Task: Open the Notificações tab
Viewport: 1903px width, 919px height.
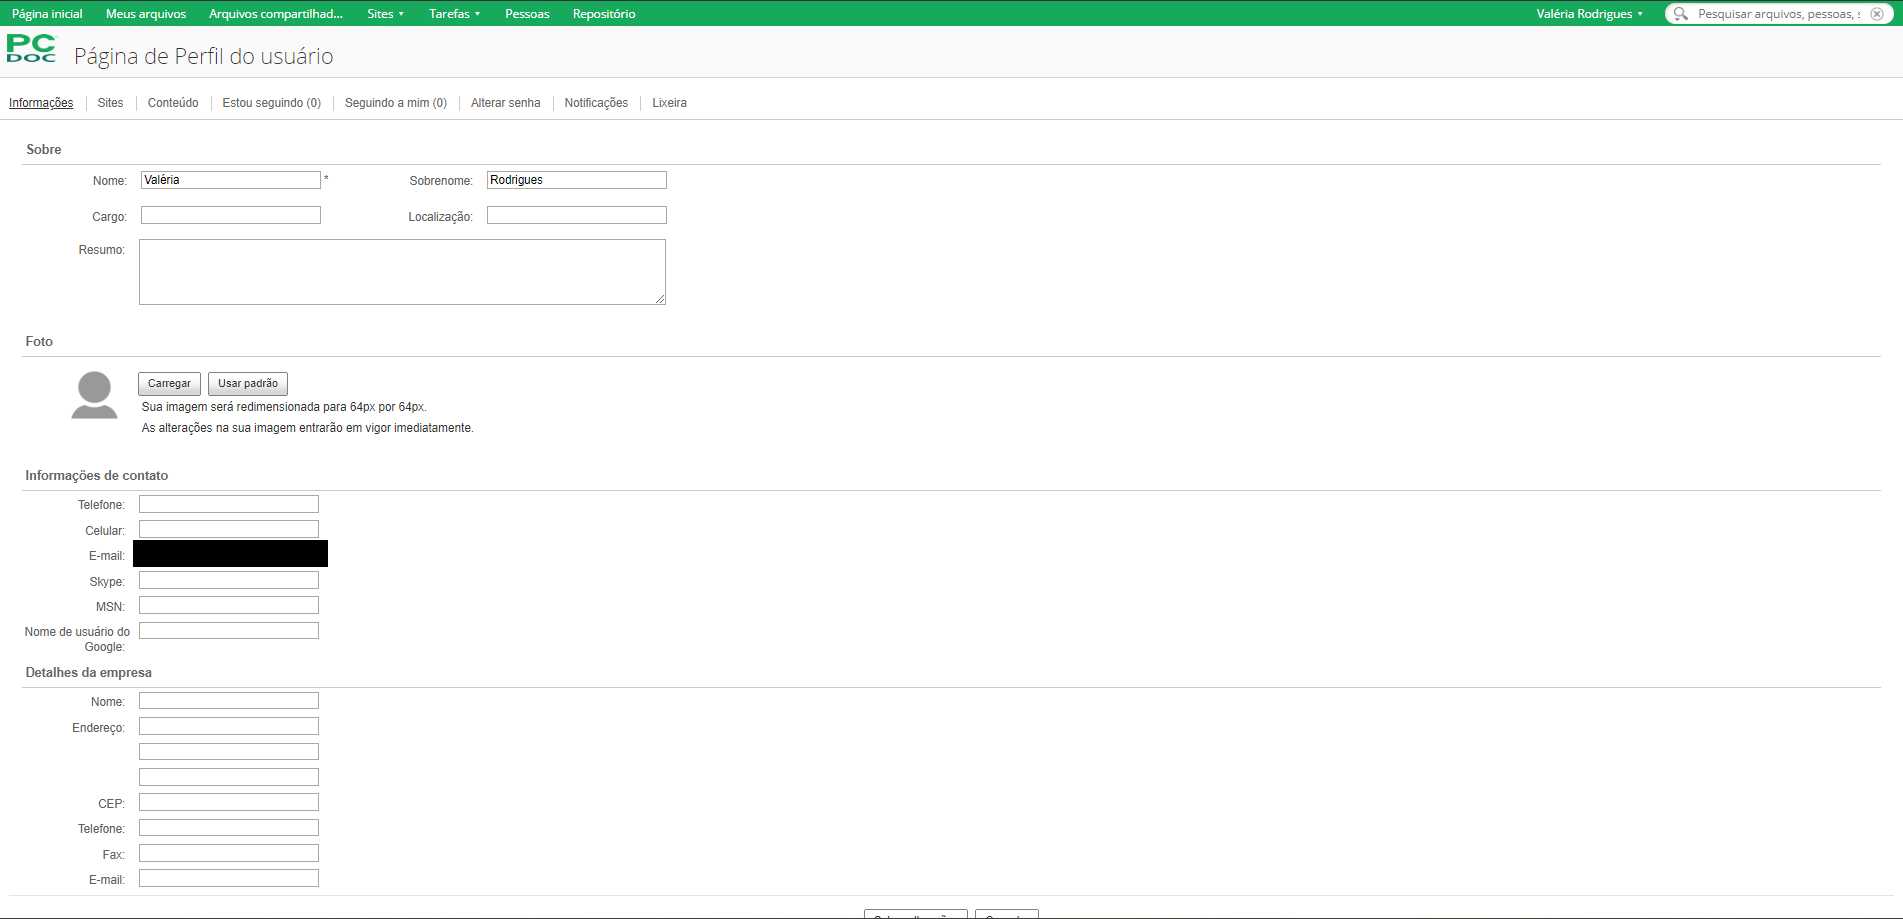Action: (596, 103)
